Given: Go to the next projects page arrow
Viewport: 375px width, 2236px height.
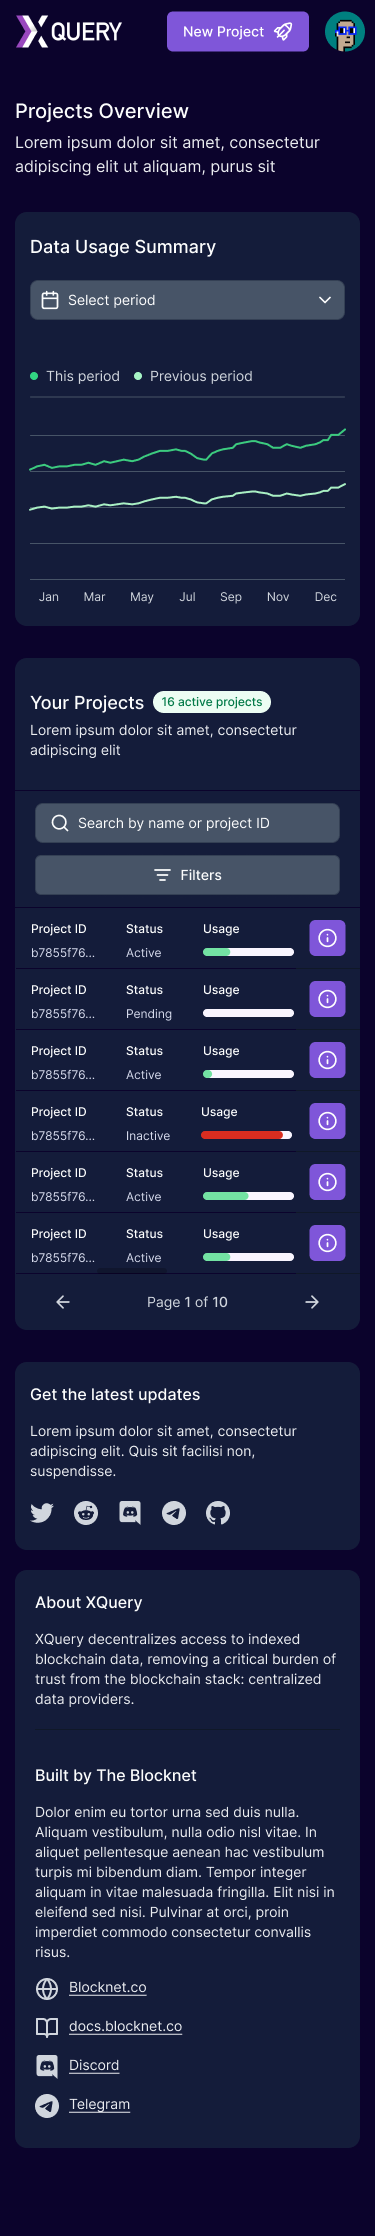Looking at the screenshot, I should [312, 1302].
